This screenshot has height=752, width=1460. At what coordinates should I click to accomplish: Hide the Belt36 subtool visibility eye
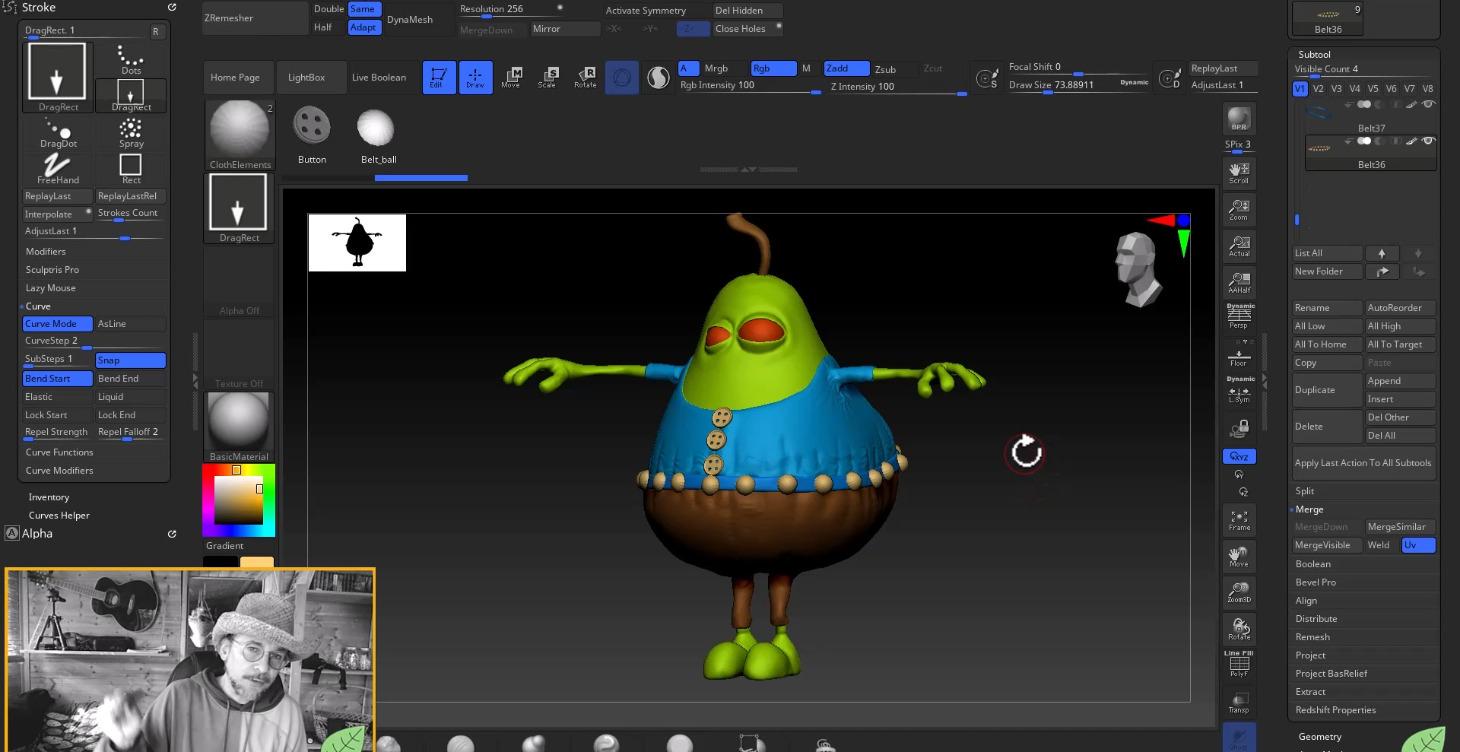click(x=1426, y=140)
